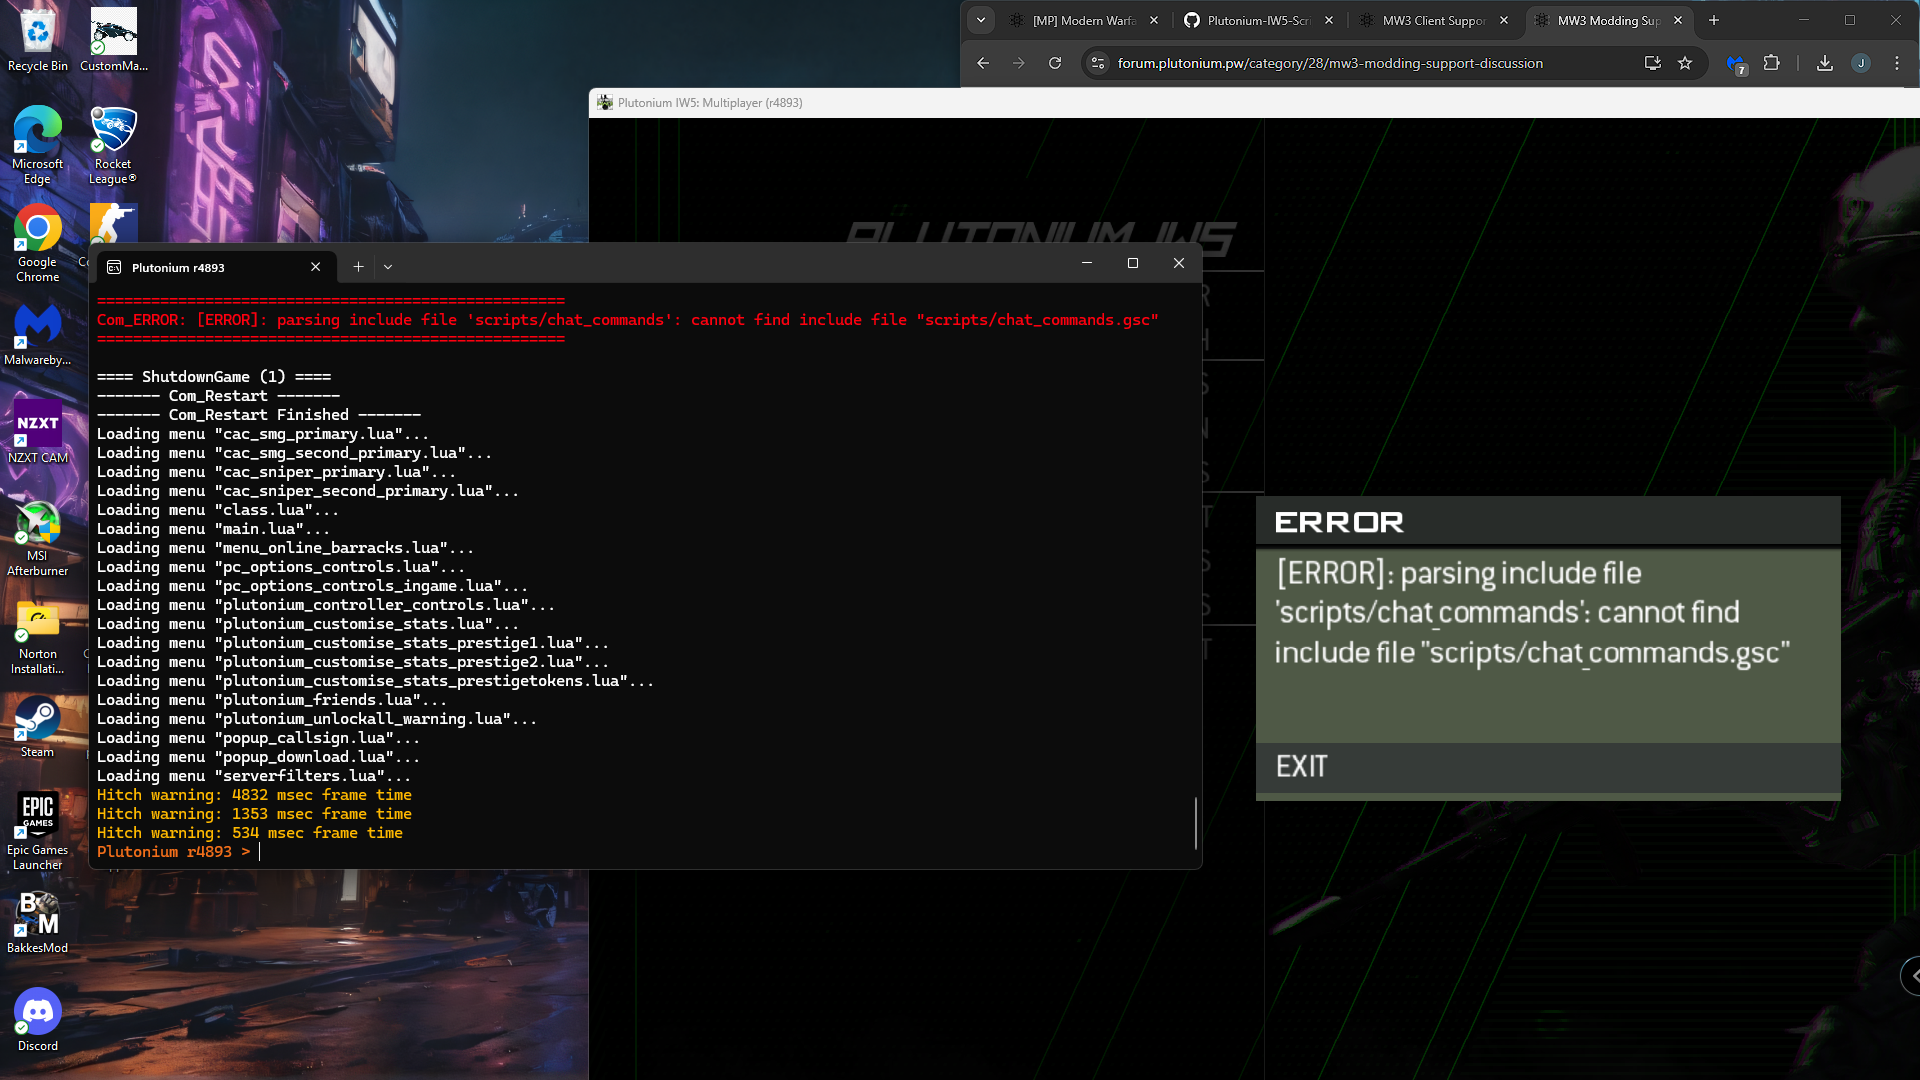Click the install app icon in address bar

[1652, 63]
